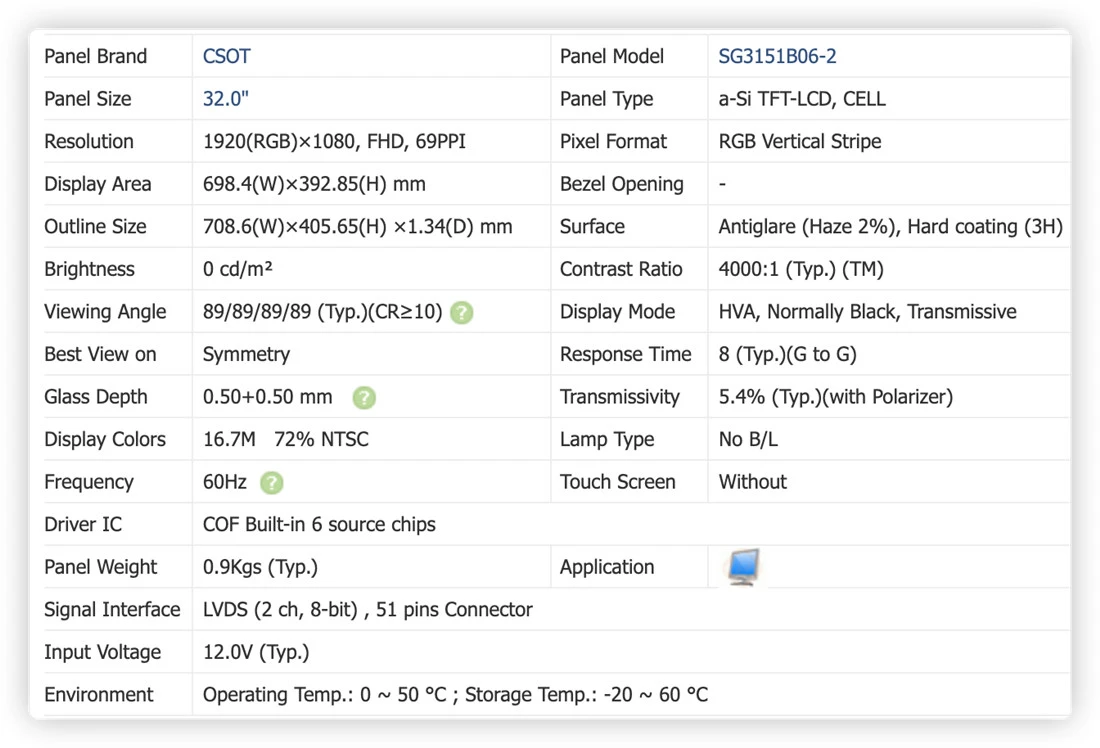Click the Input Voltage label
Screen dimensions: 1100x748
click(102, 653)
